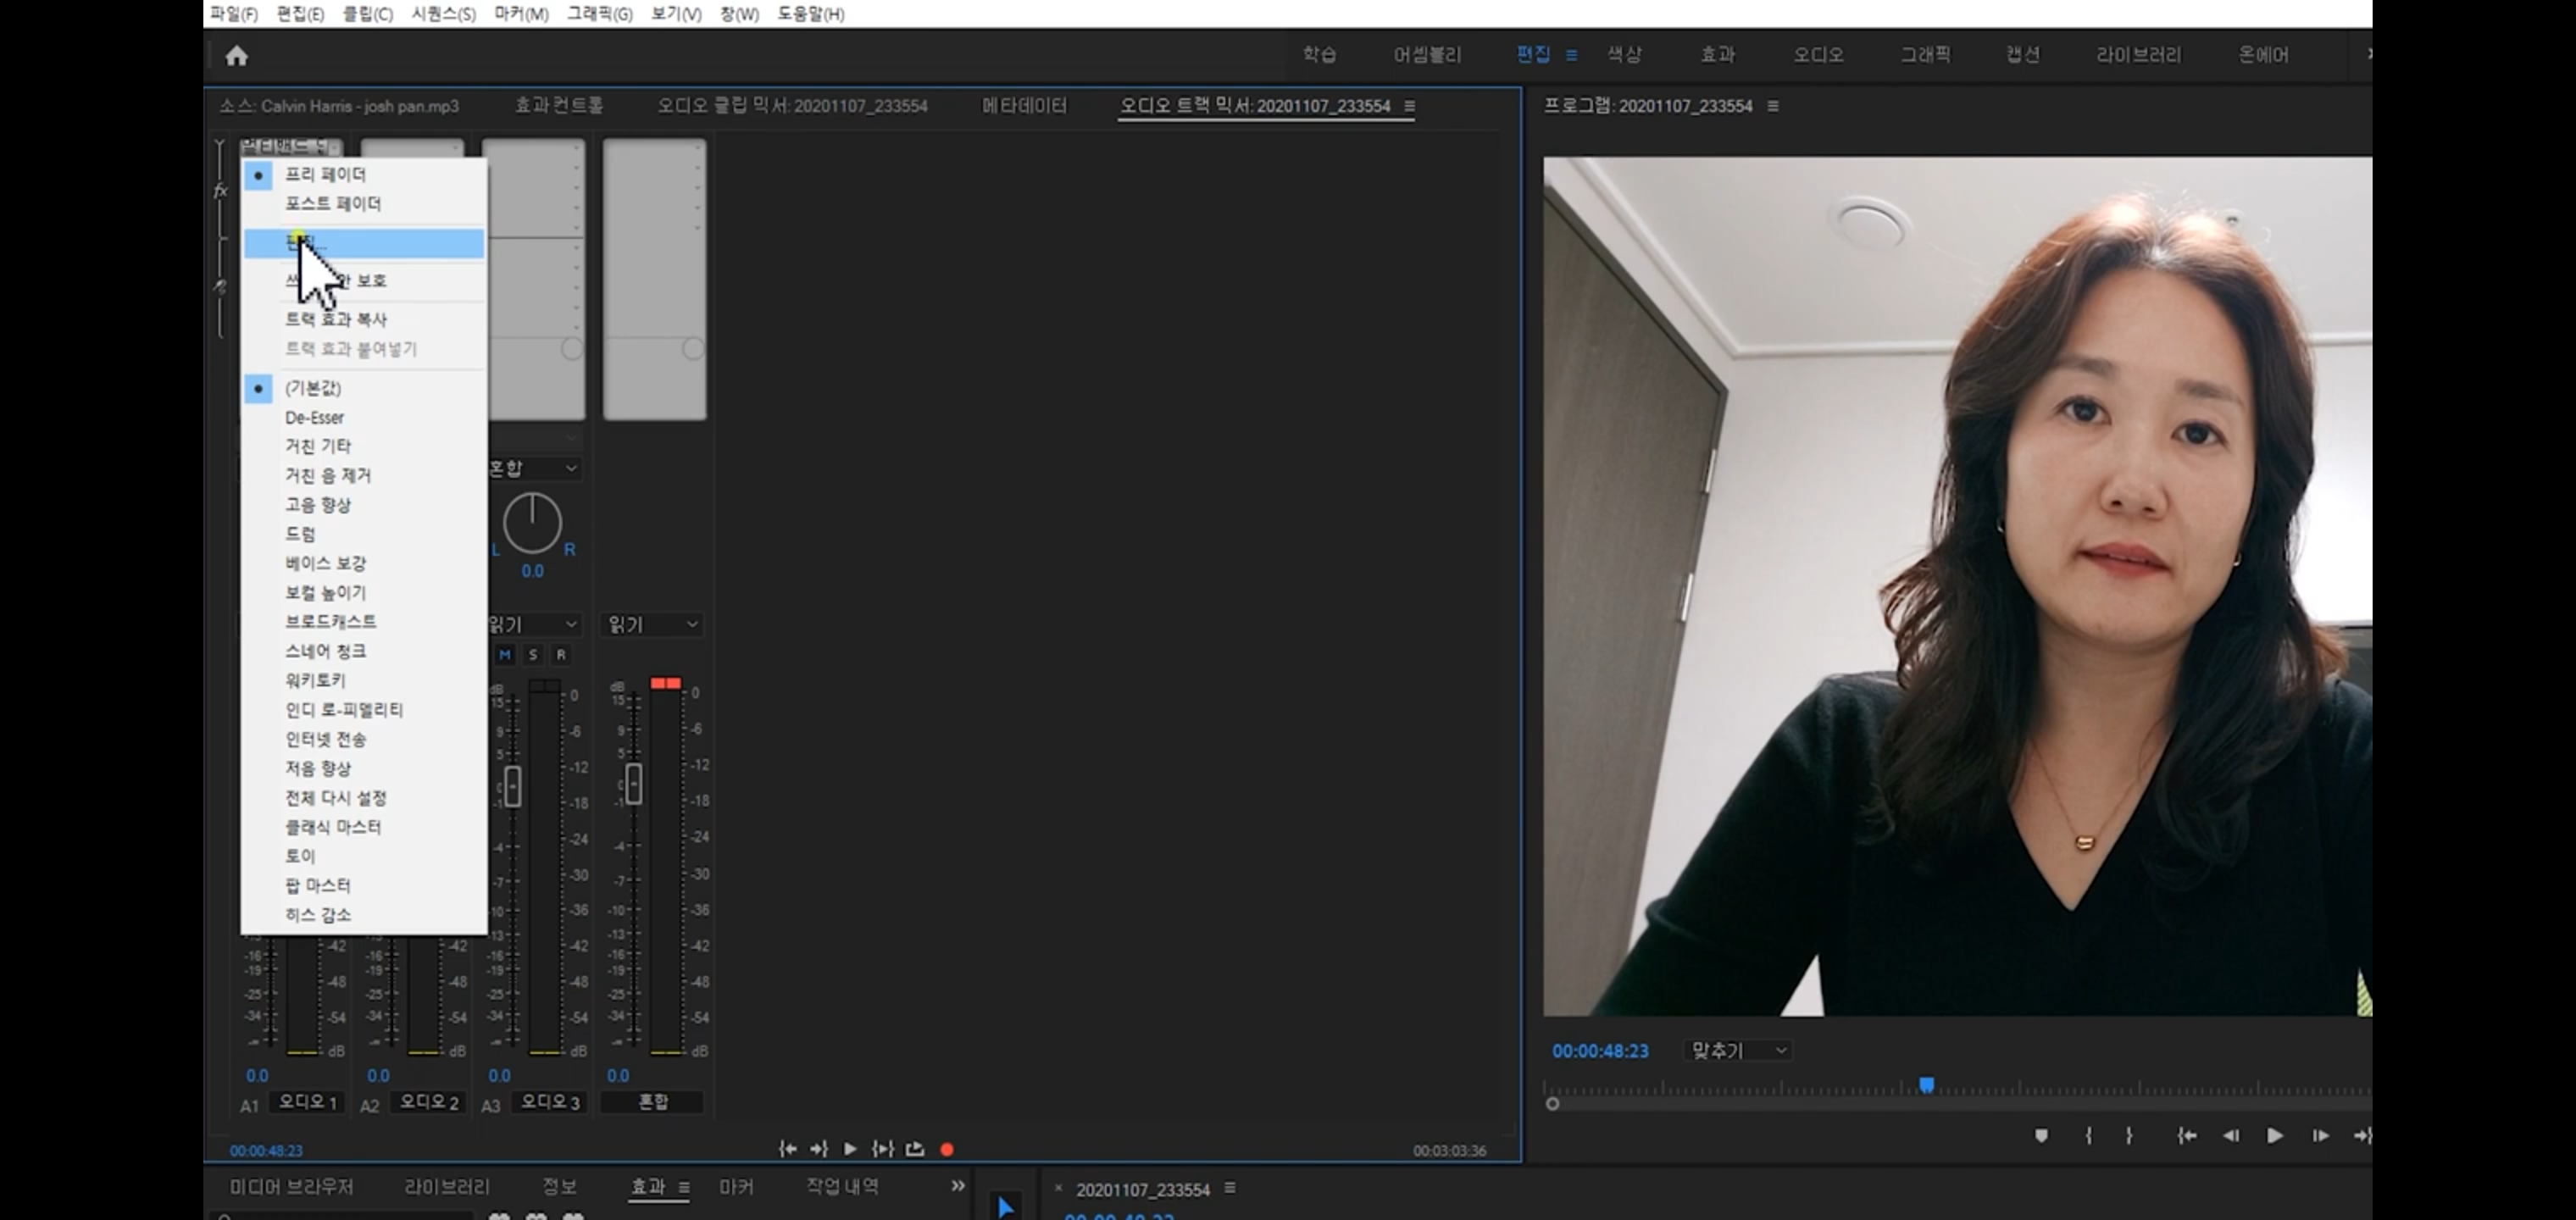Image resolution: width=2576 pixels, height=1220 pixels.
Task: Play the program monitor video
Action: tap(2274, 1135)
